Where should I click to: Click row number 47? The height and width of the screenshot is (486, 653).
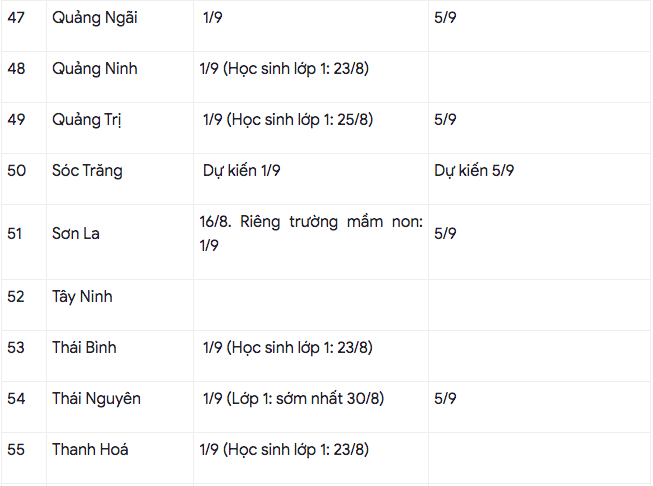tap(16, 18)
